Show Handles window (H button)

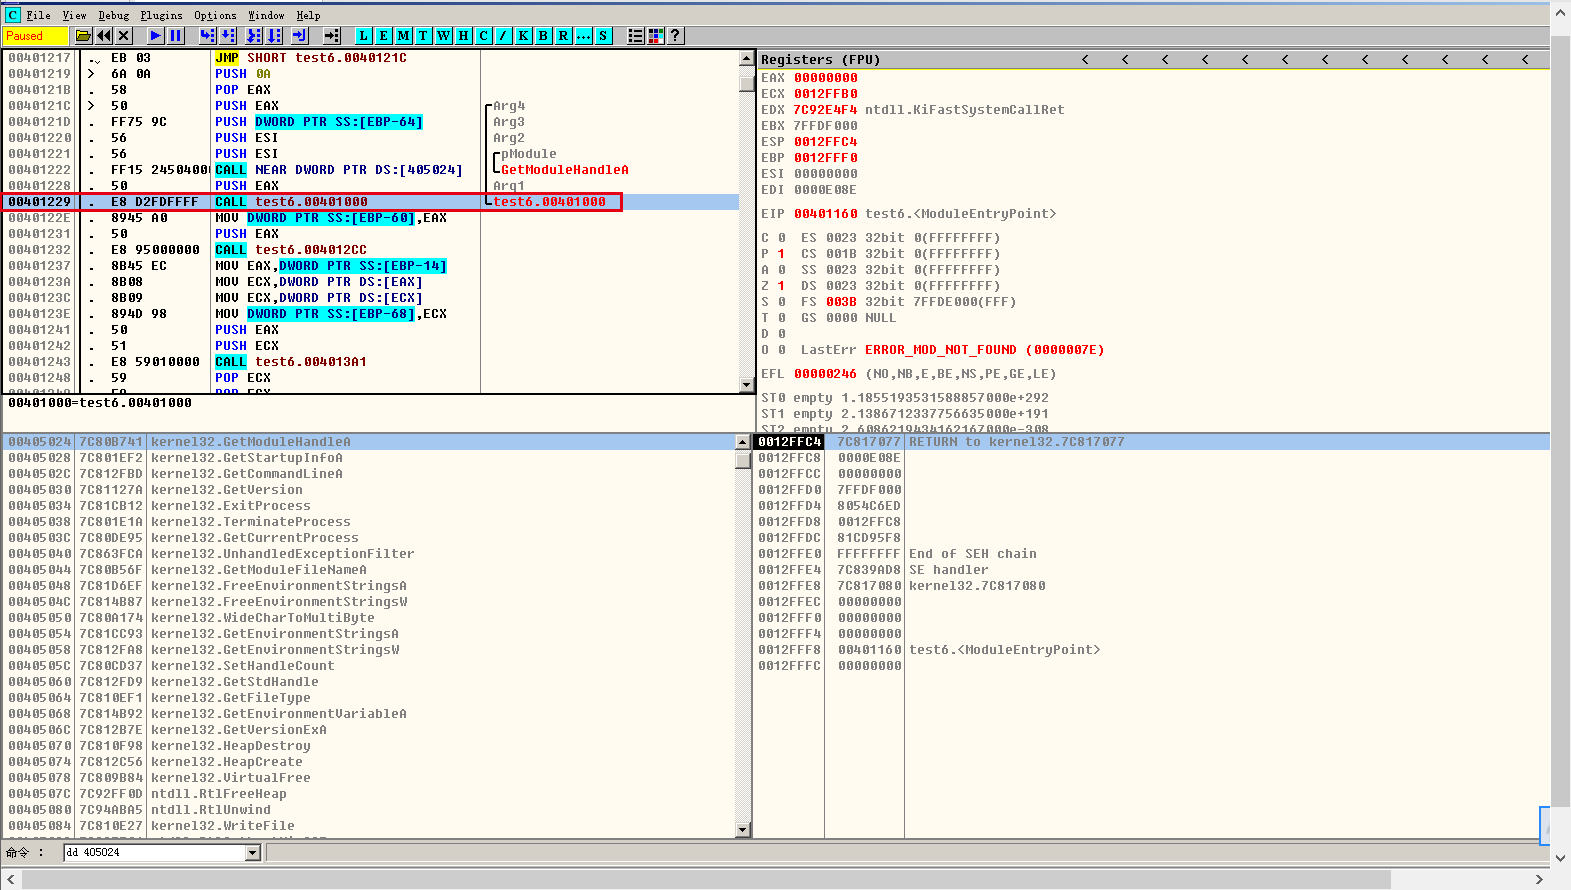pyautogui.click(x=464, y=36)
